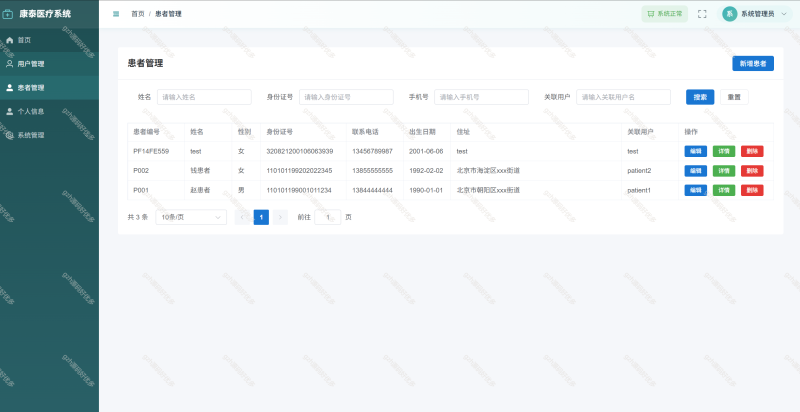
Task: Click the medical kit logo icon
Action: pyautogui.click(x=8, y=14)
